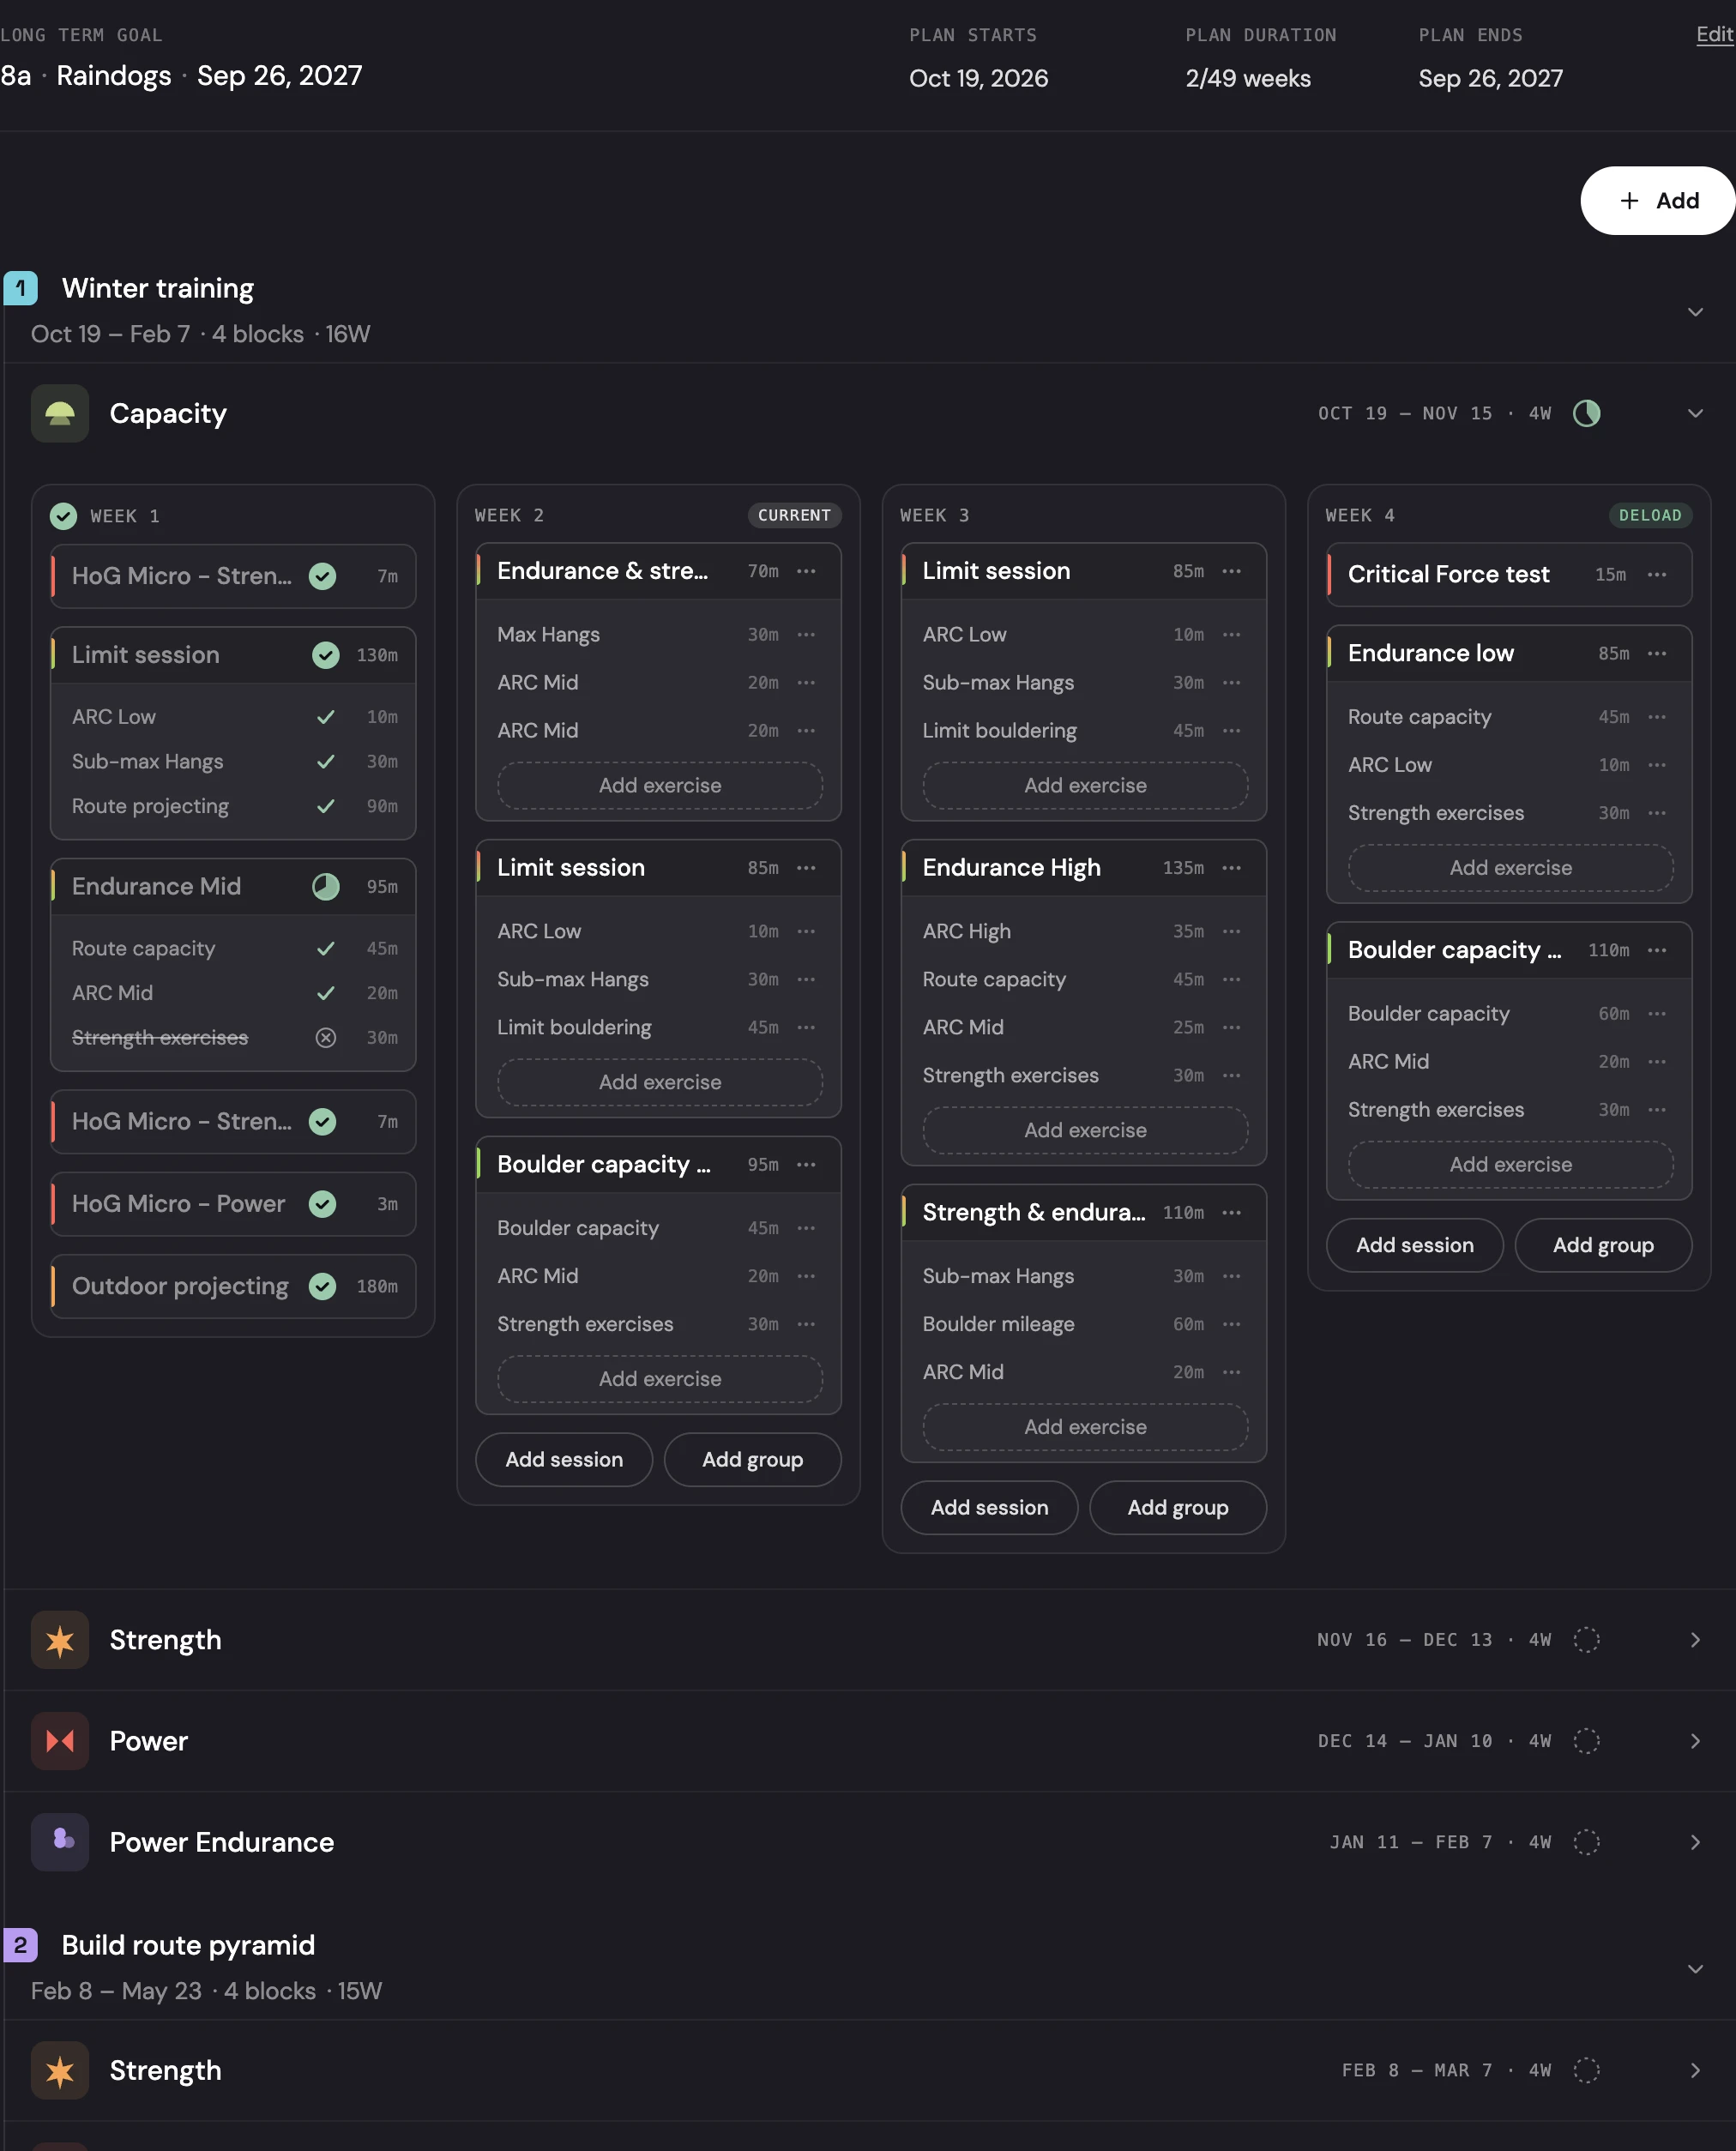The width and height of the screenshot is (1736, 2151).
Task: Click the Add button with plus icon
Action: point(1658,200)
